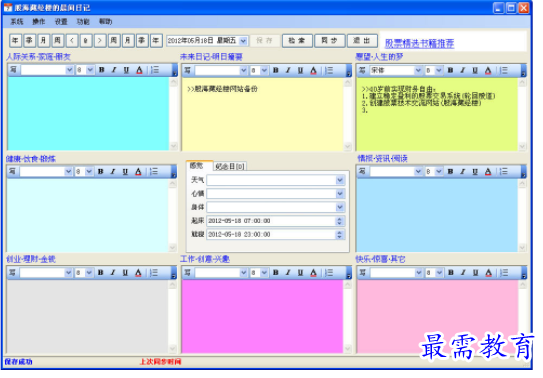Toggle underline in the 愿望 panel toolbar
The image size is (543, 378).
click(x=475, y=71)
